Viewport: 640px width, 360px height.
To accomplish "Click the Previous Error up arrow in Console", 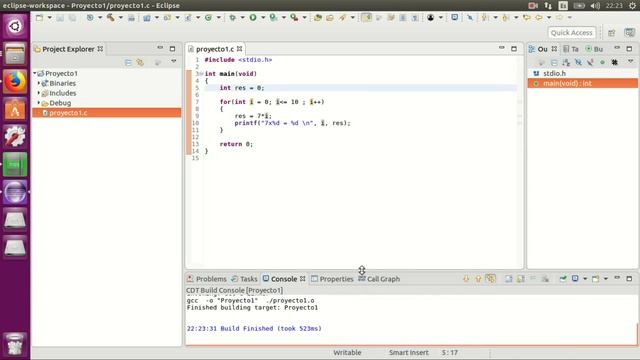I will click(x=478, y=279).
